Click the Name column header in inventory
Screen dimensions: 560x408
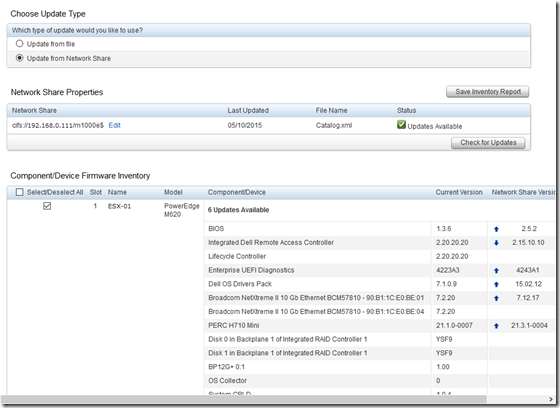(117, 192)
